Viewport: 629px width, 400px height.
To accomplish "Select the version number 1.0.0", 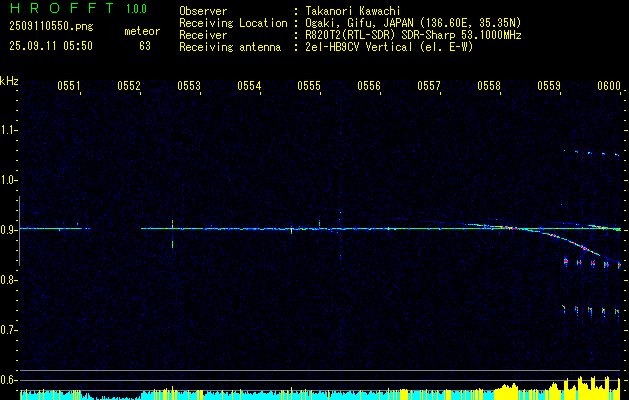I will coord(136,9).
